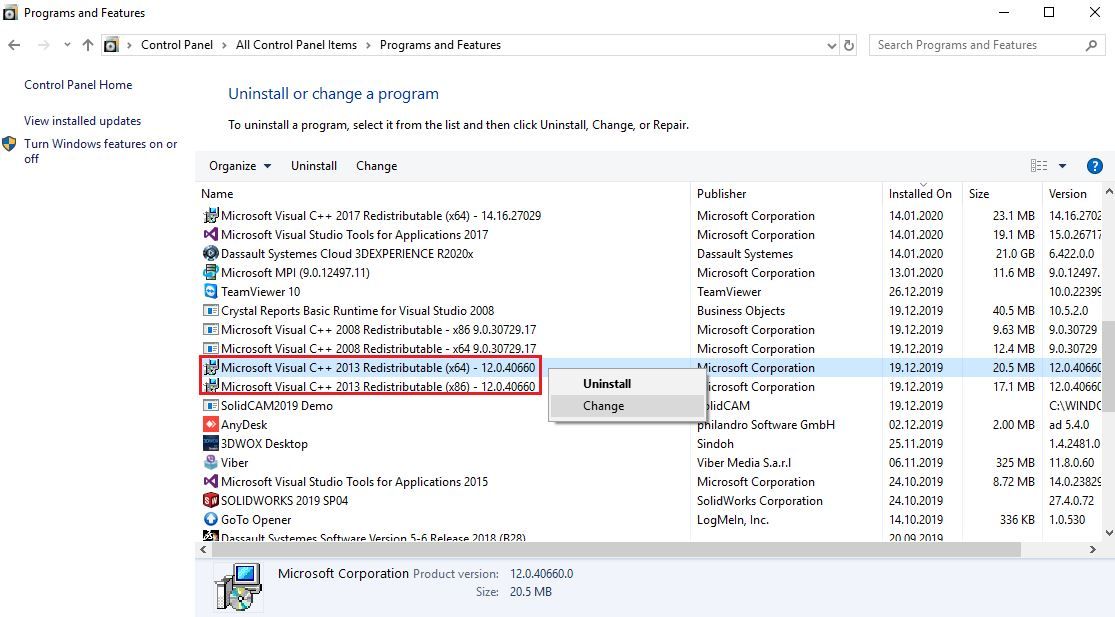Open Turn Windows features on or off

pos(100,151)
